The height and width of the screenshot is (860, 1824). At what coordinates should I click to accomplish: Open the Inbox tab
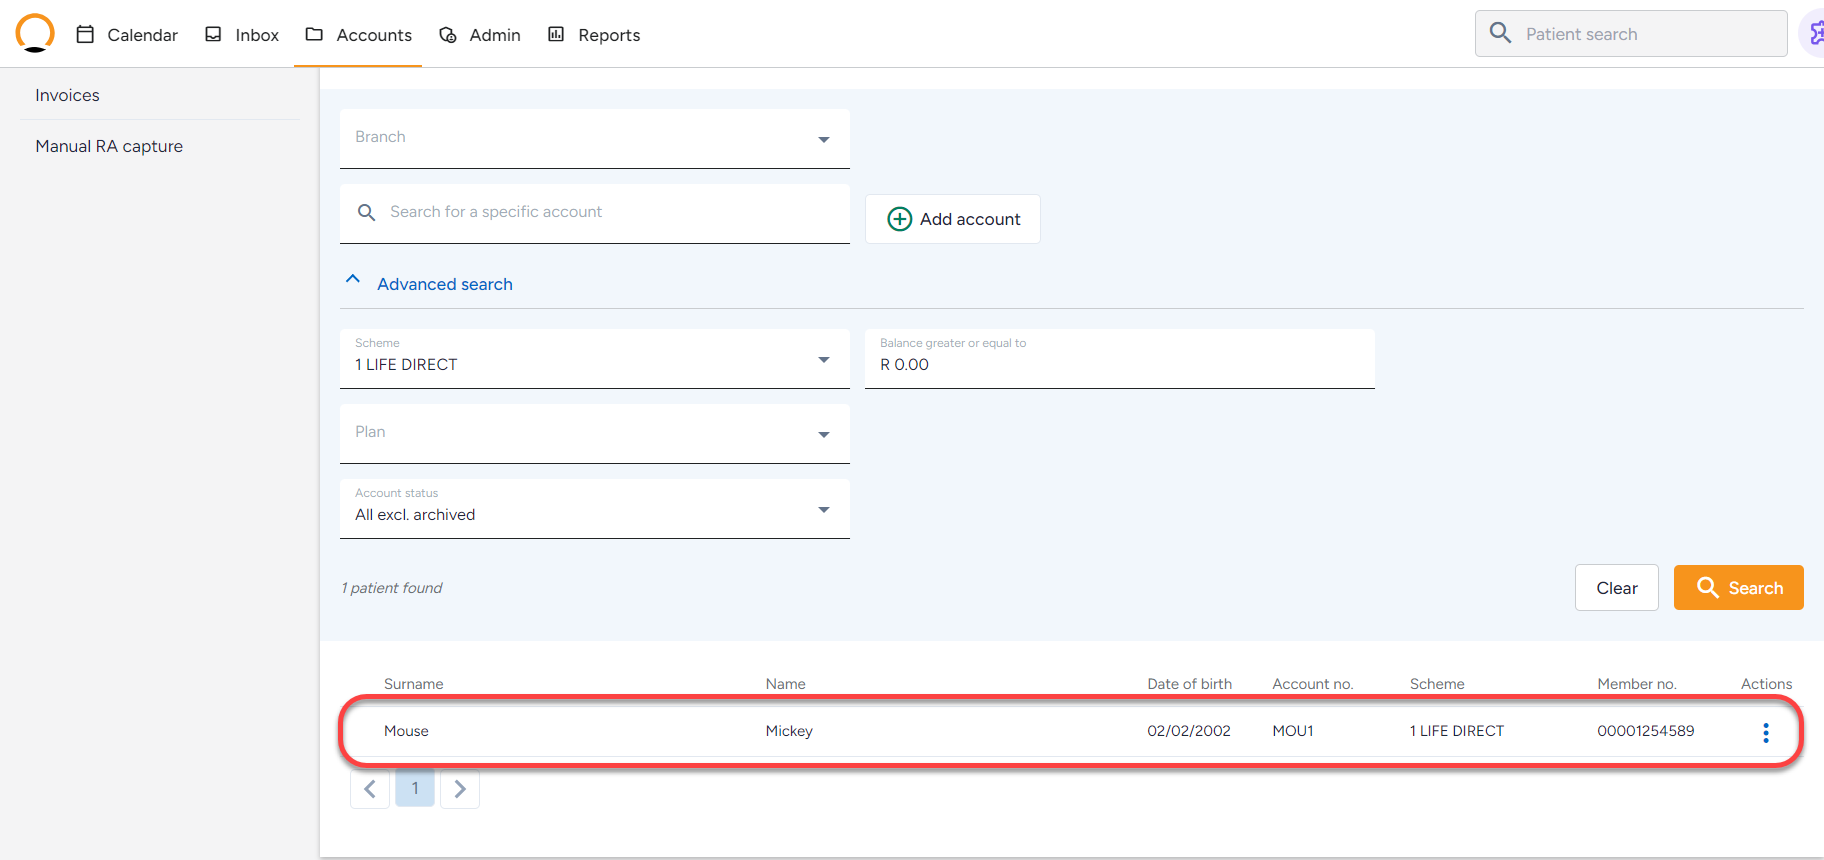coord(242,35)
